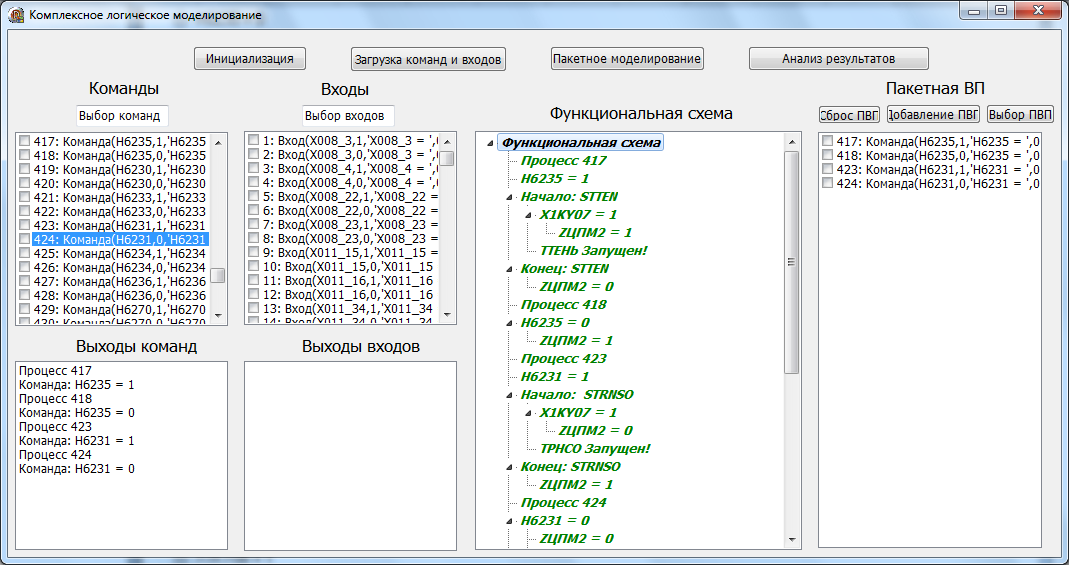The width and height of the screenshot is (1069, 565).
Task: Check input 3 X008_4,1 checkbox
Action: pos(254,168)
